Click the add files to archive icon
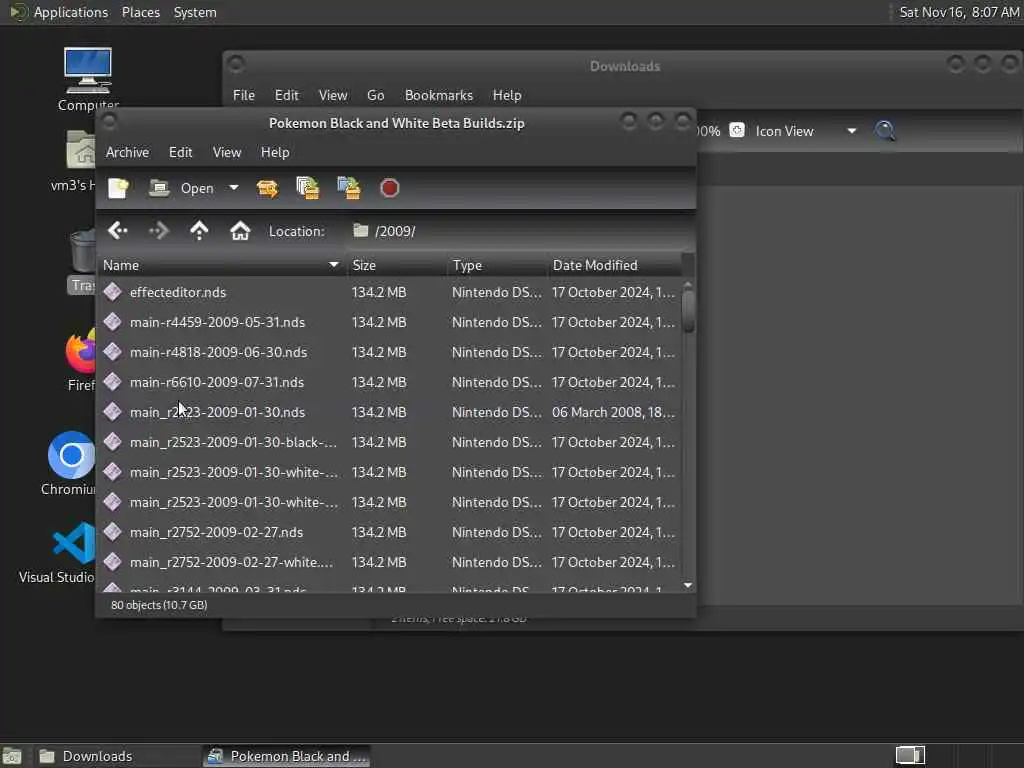The width and height of the screenshot is (1024, 768). click(x=308, y=188)
